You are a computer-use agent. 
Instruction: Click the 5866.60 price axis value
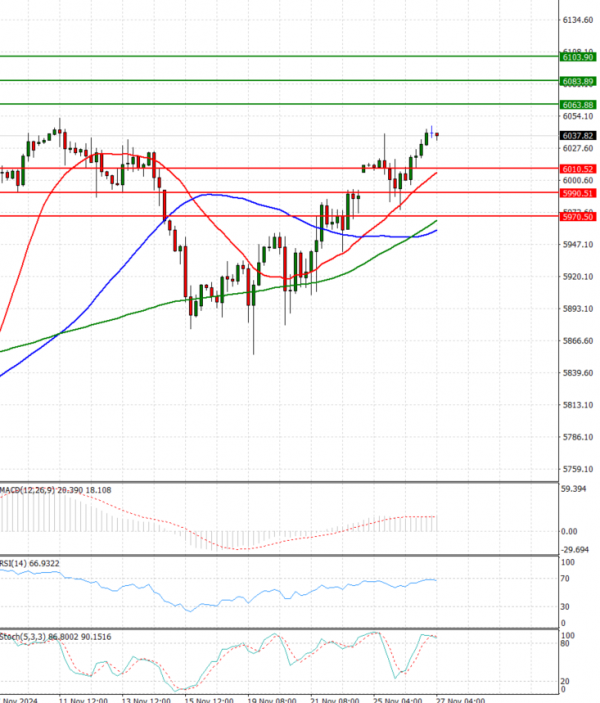pos(578,341)
